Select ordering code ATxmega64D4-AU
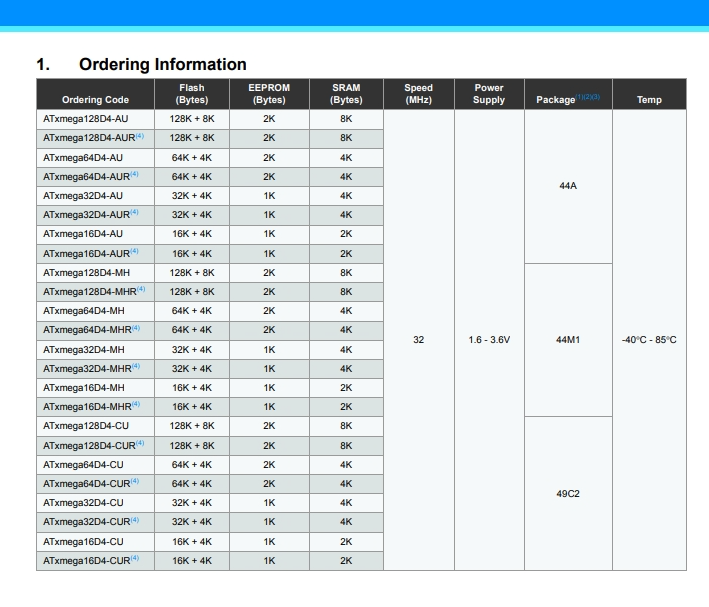Screen dimensions: 709x607 (83, 158)
